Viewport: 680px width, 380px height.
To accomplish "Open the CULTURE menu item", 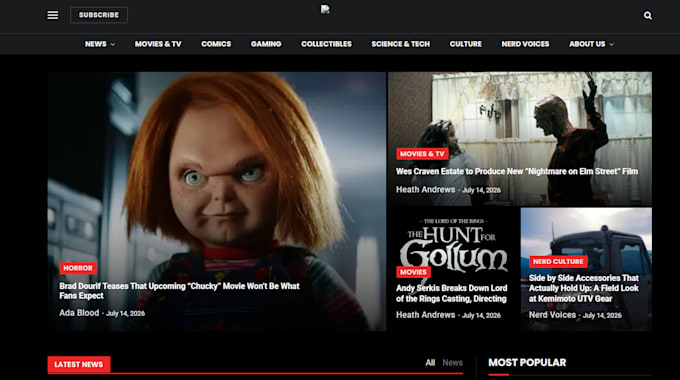I will [x=466, y=44].
